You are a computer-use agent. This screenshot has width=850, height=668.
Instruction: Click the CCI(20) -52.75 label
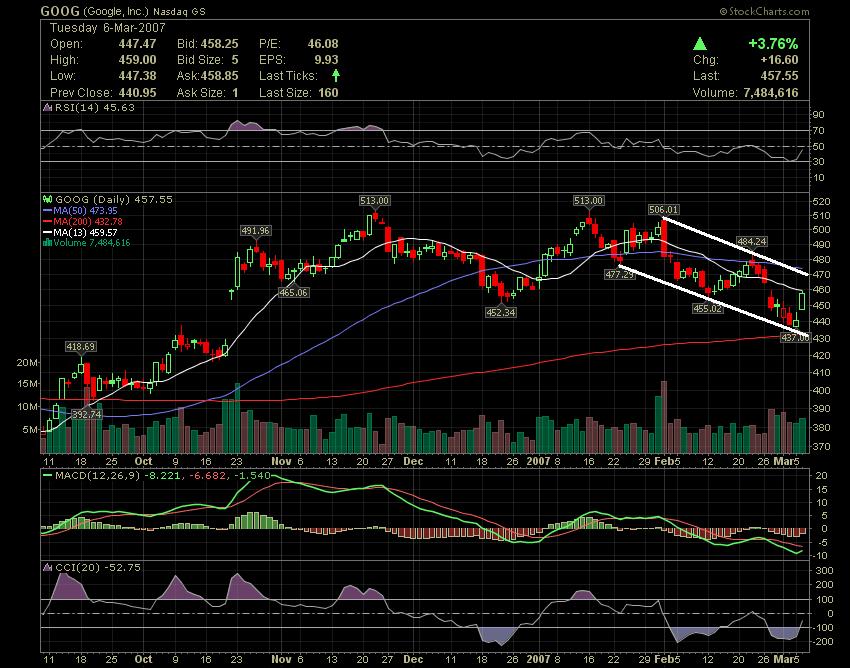[x=98, y=568]
